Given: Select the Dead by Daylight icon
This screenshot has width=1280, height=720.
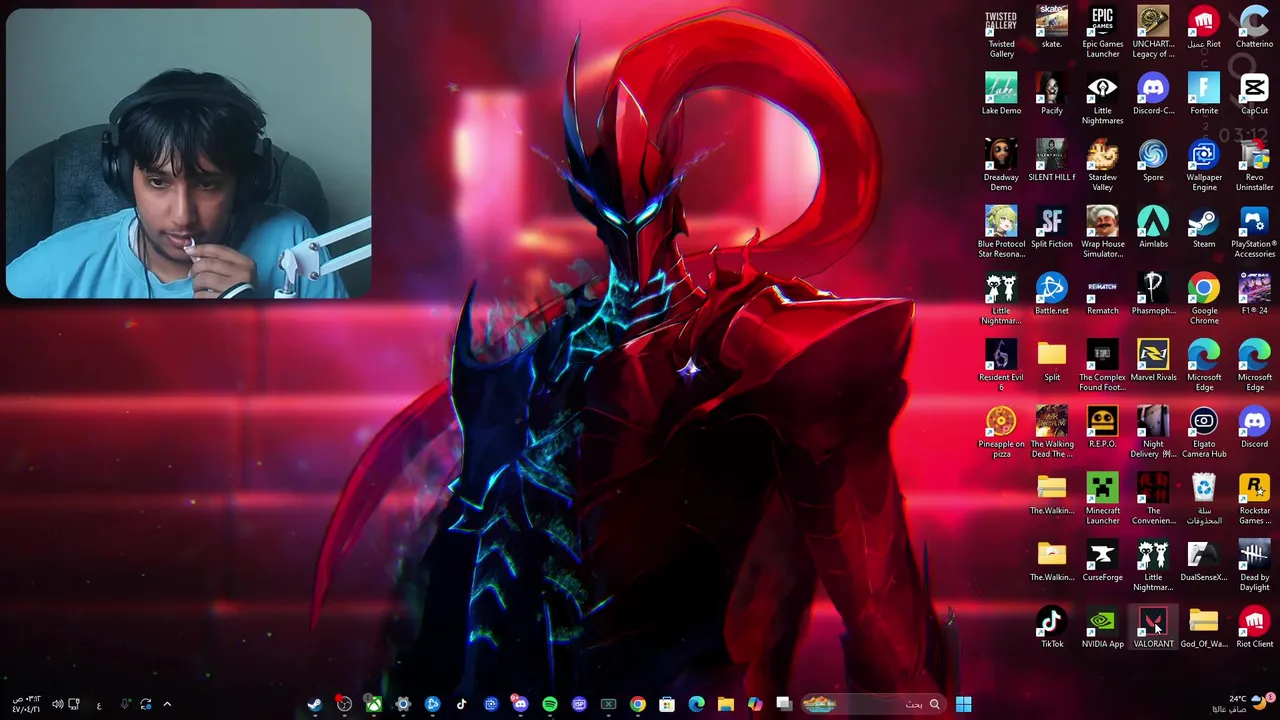Looking at the screenshot, I should click(x=1254, y=566).
